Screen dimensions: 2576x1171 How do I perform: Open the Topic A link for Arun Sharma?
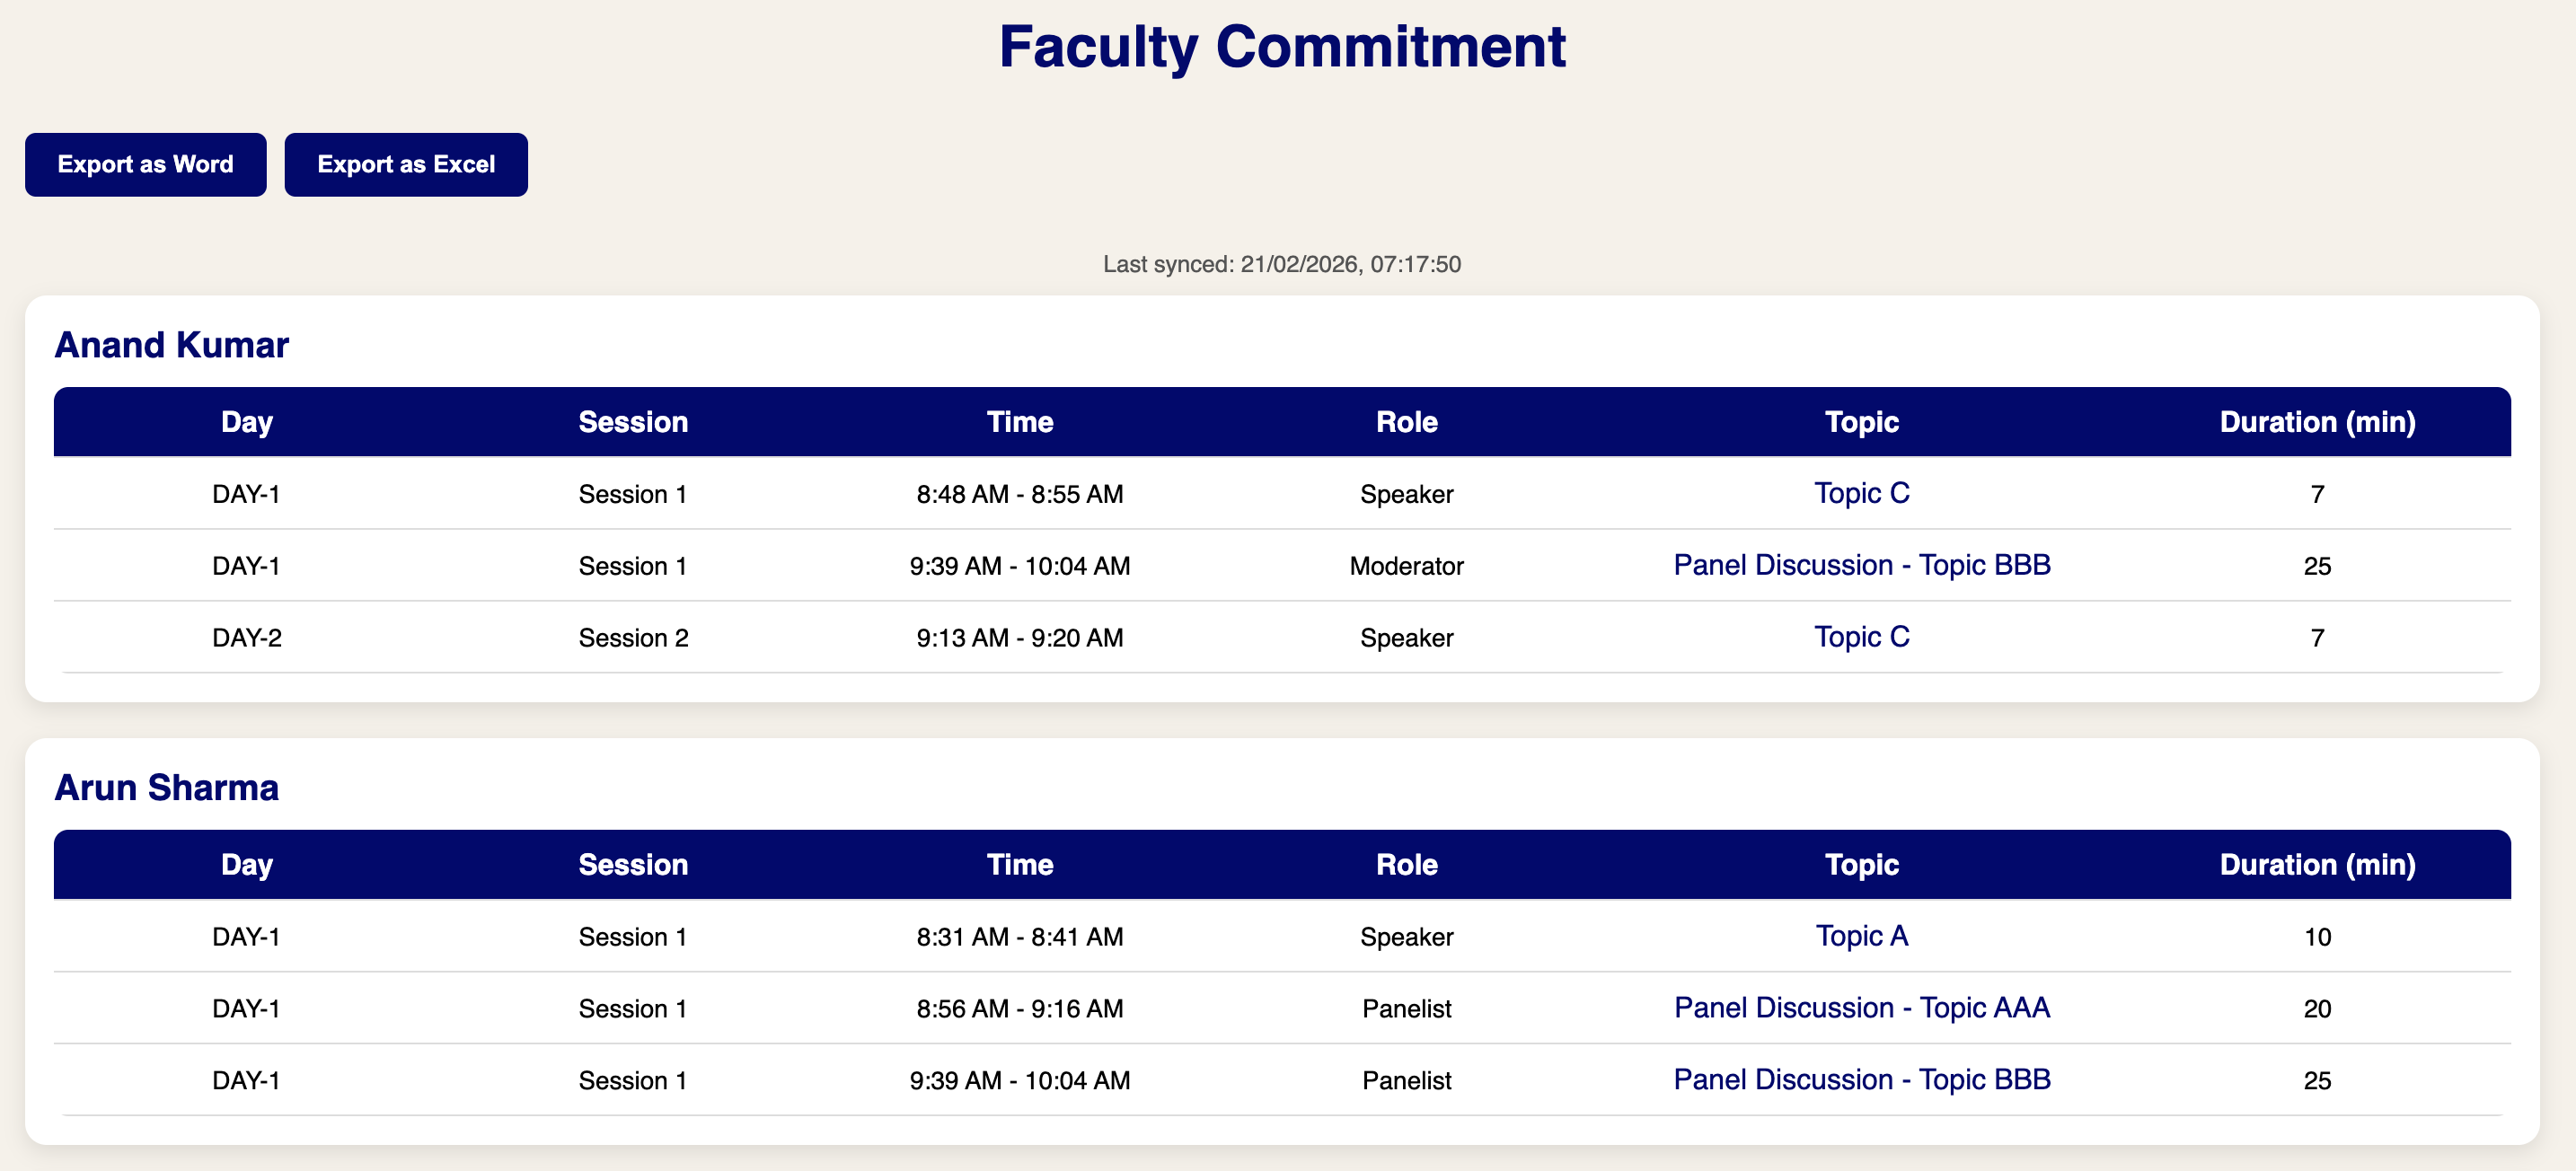pyautogui.click(x=1860, y=937)
